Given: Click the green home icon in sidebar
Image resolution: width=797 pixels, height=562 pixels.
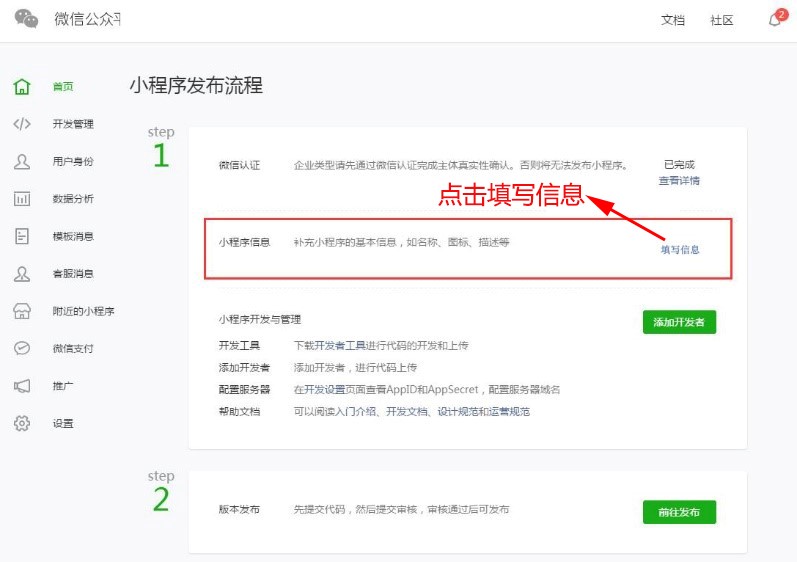Looking at the screenshot, I should point(22,86).
